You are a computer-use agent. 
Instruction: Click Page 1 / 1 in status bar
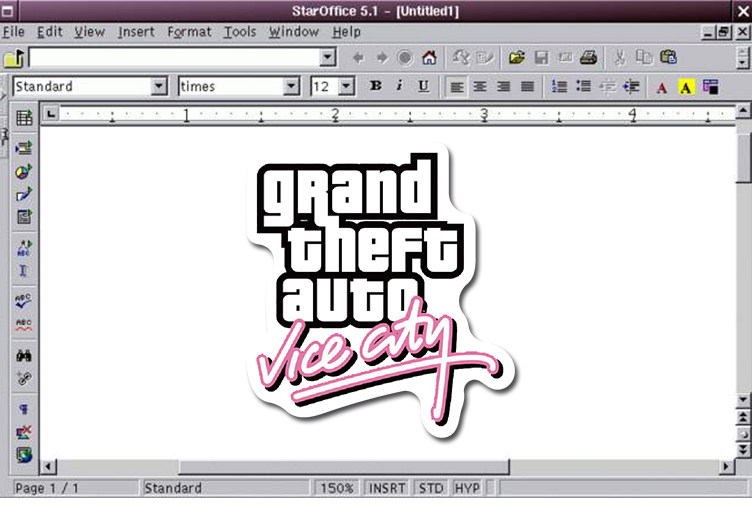pos(47,488)
